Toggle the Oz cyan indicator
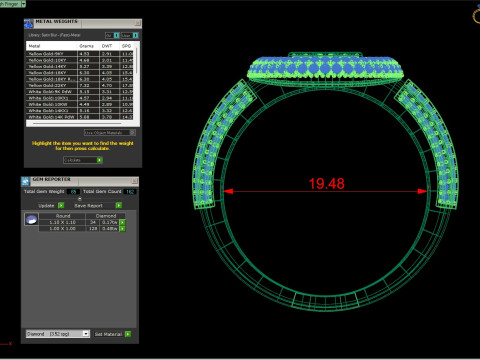The width and height of the screenshot is (480, 360). (117, 35)
